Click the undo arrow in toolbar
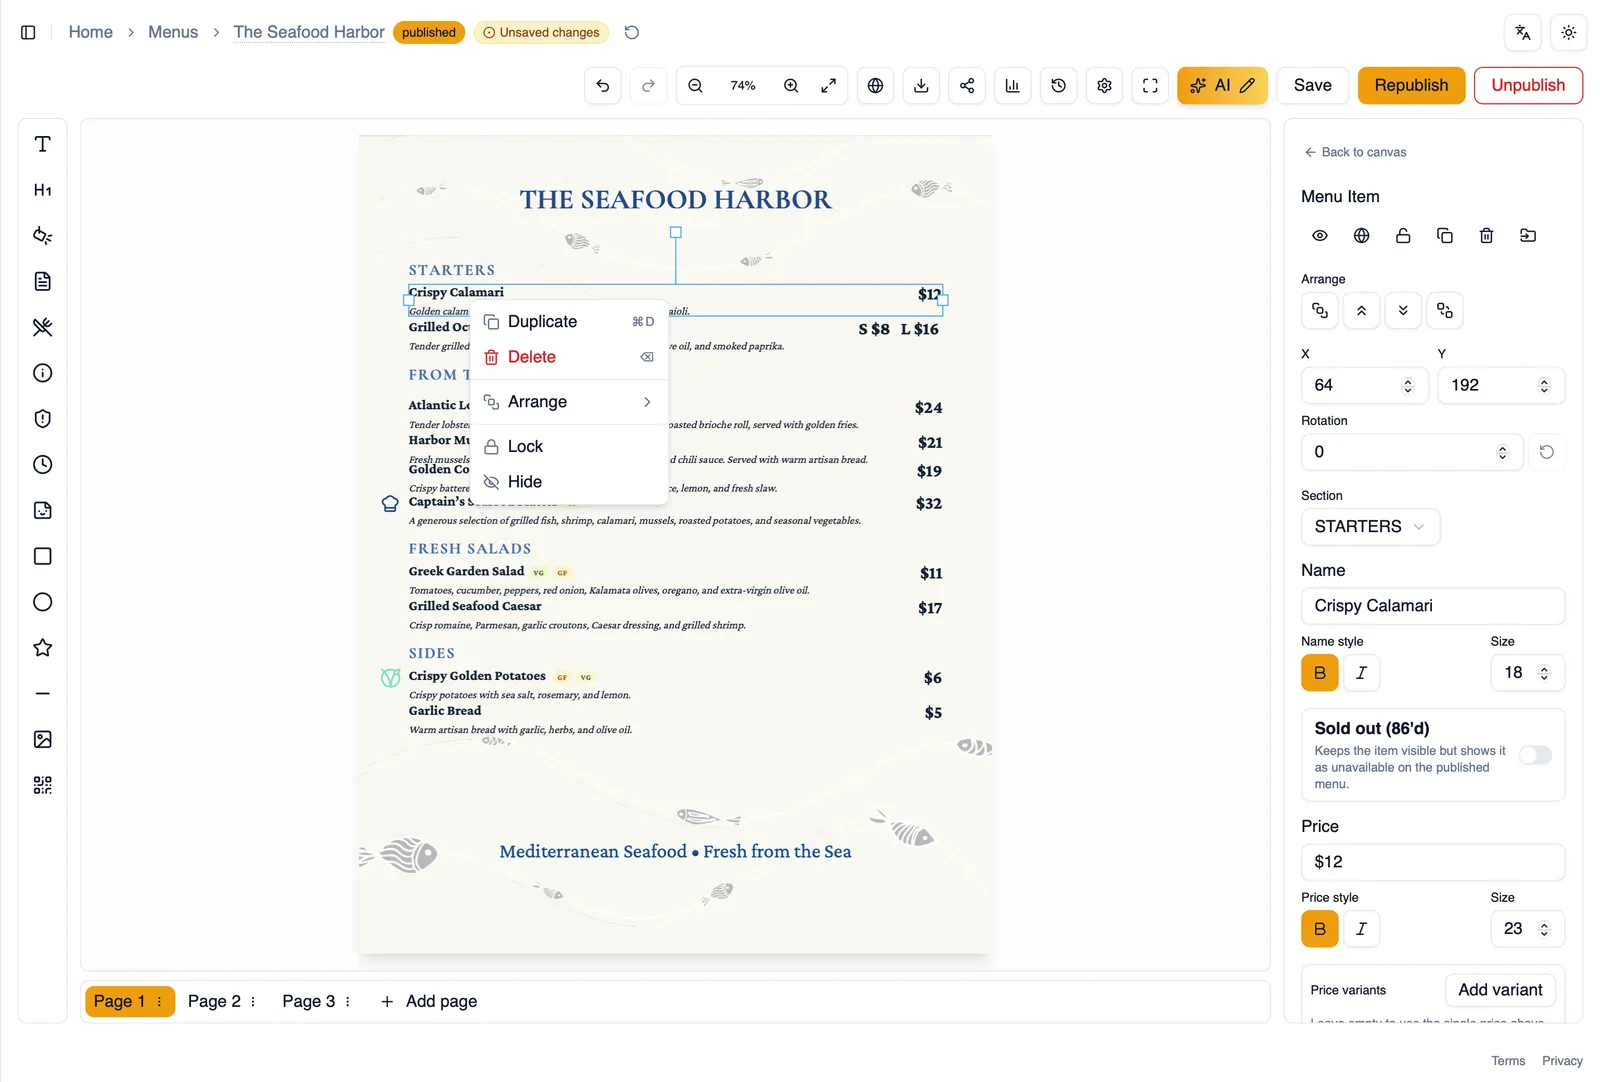The width and height of the screenshot is (1600, 1082). coord(602,86)
